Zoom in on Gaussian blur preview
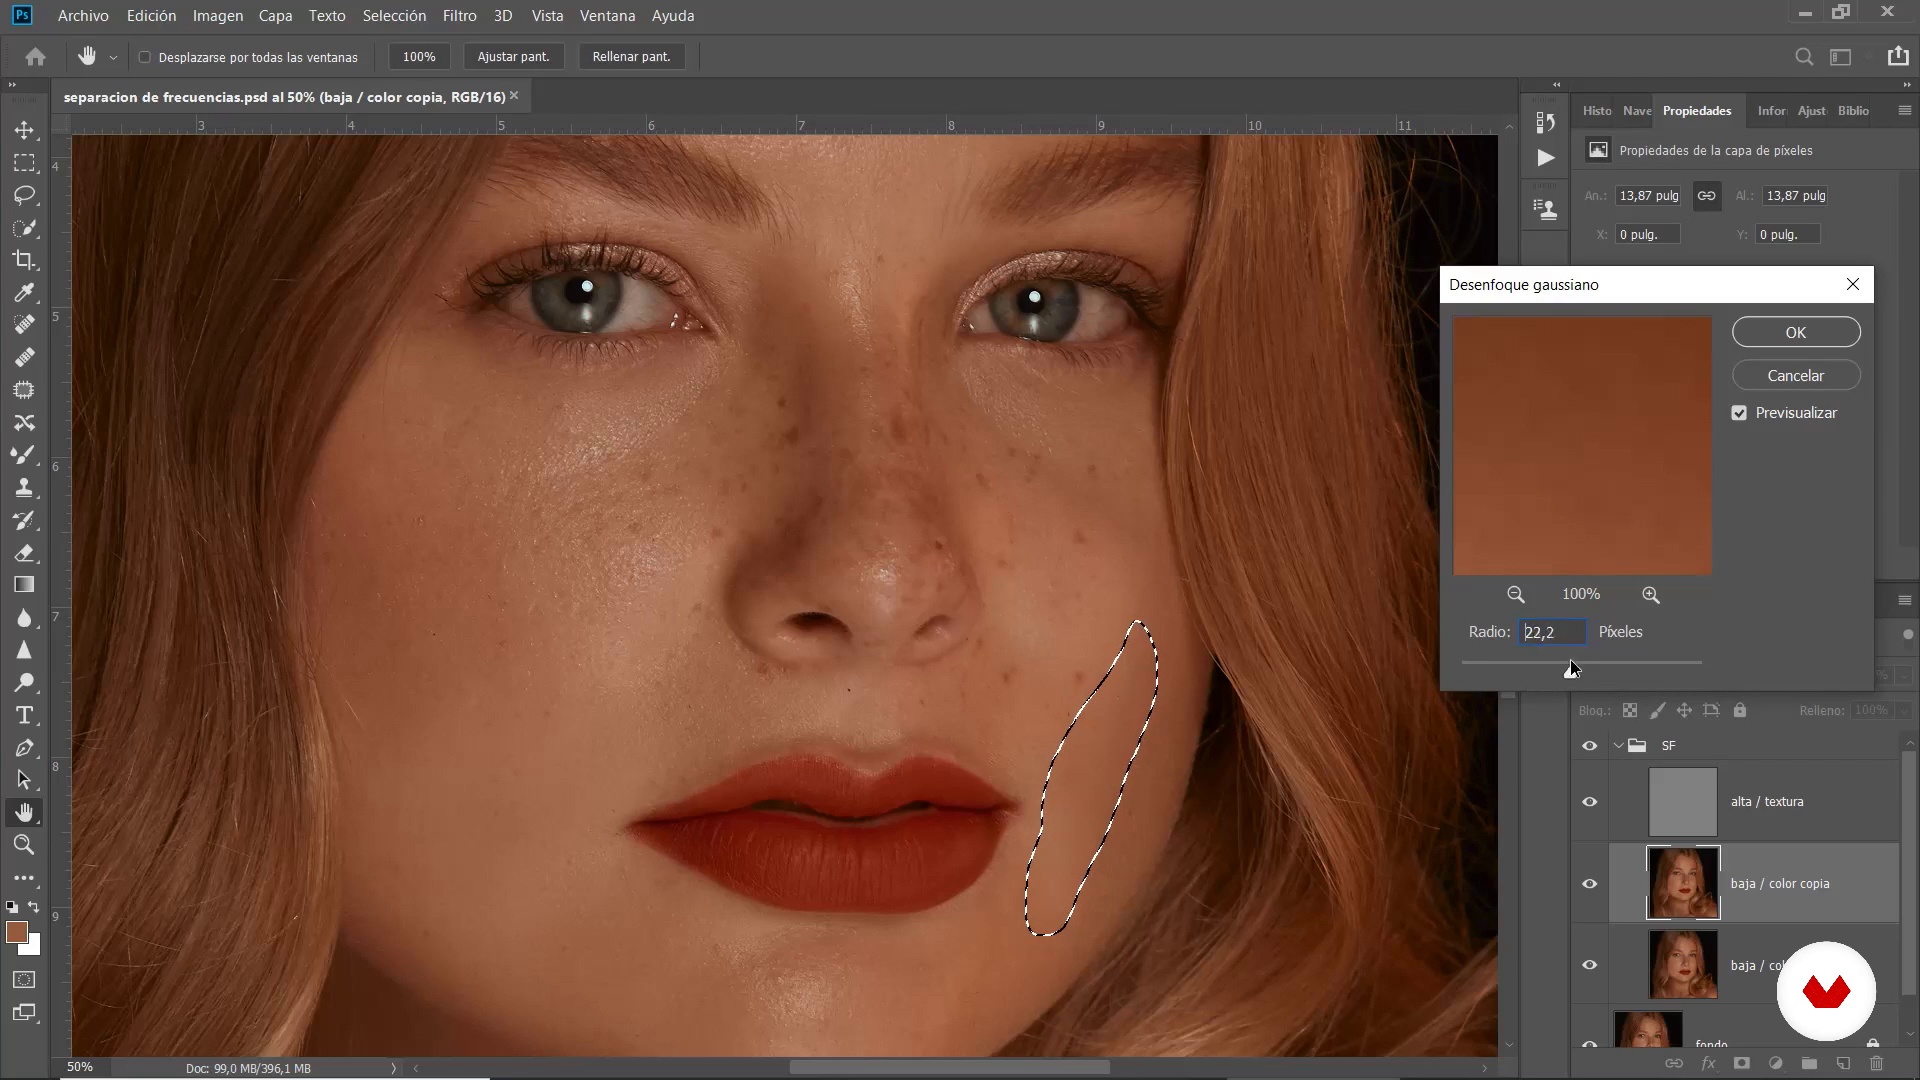The width and height of the screenshot is (1920, 1080). 1651,595
